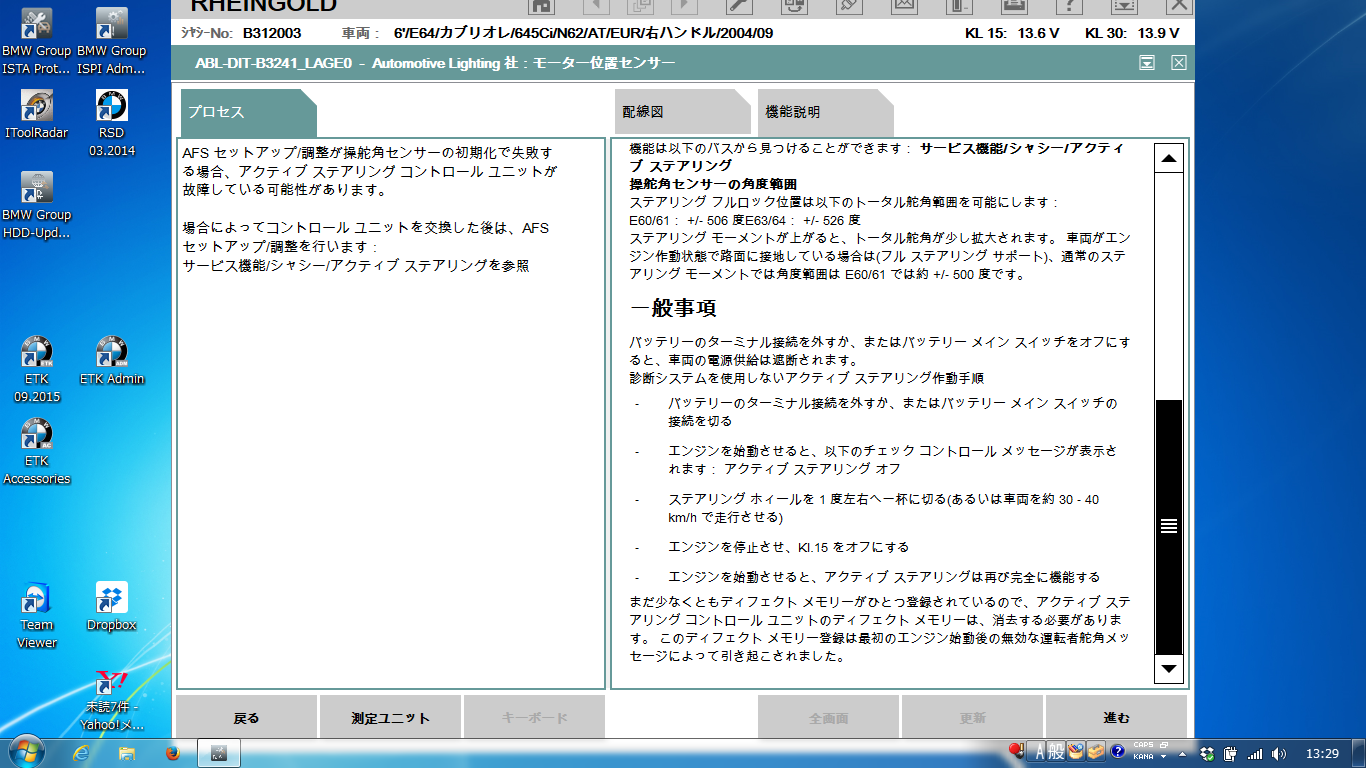Click the 更新 button
Image resolution: width=1366 pixels, height=768 pixels.
tap(973, 718)
